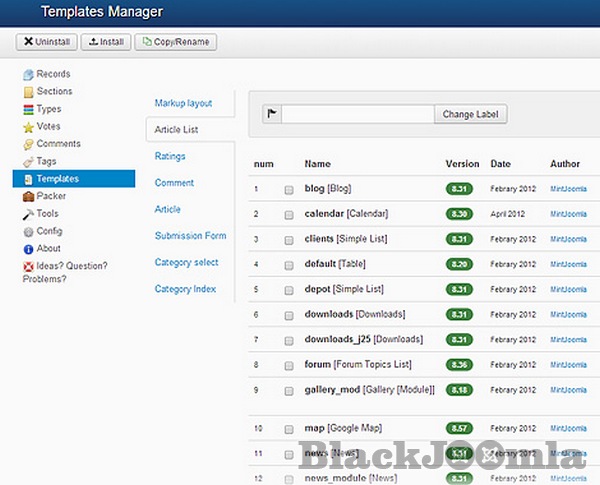Click the Copy/Rename button
600x485 pixels.
pos(176,42)
